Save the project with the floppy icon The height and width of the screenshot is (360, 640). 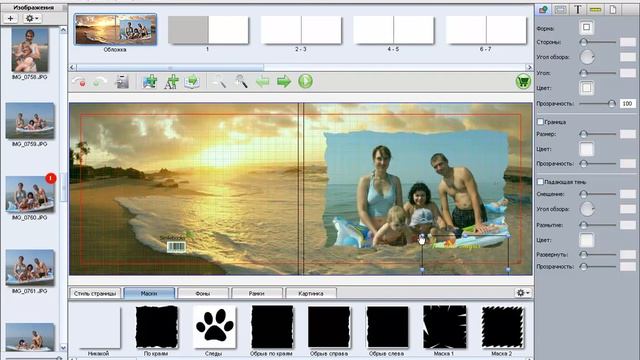[122, 82]
